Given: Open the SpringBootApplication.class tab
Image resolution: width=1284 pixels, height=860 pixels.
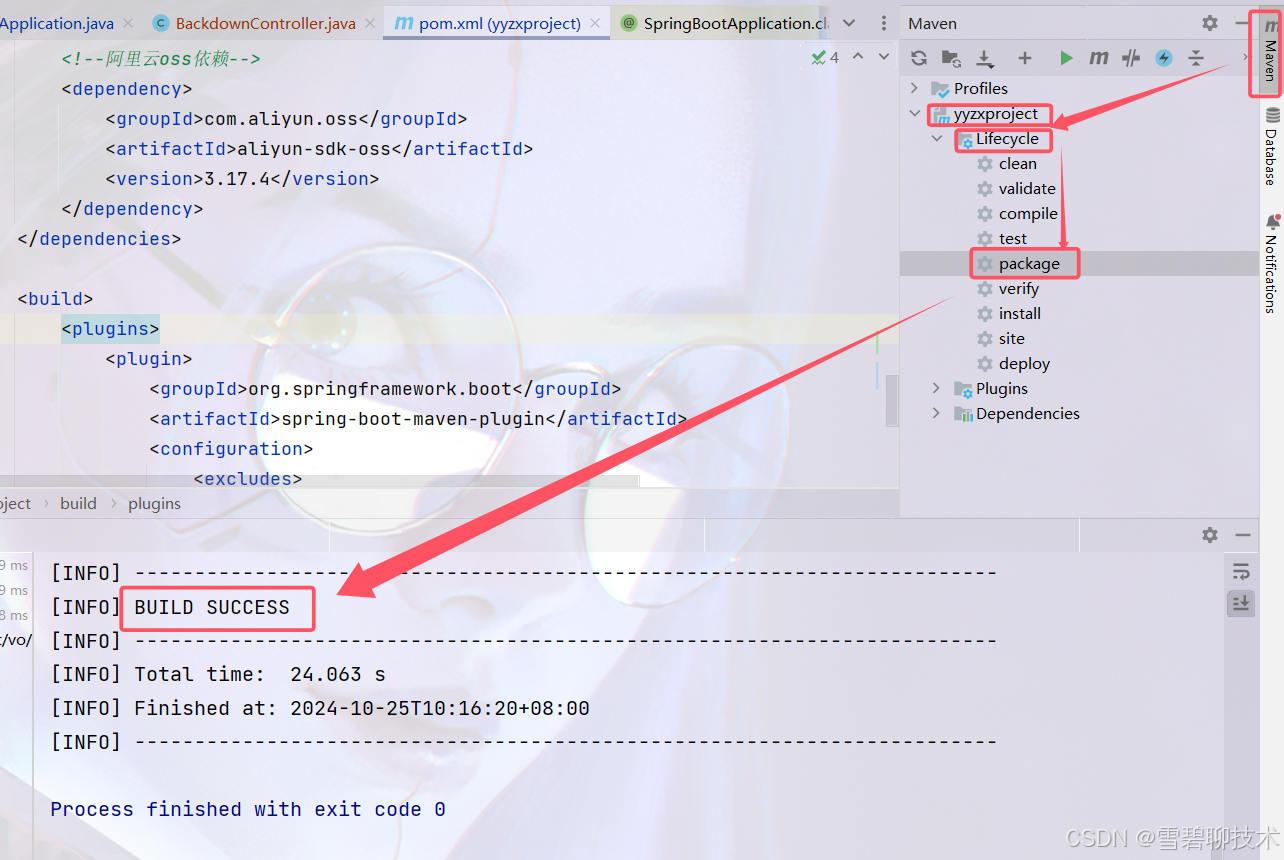Looking at the screenshot, I should [x=730, y=22].
